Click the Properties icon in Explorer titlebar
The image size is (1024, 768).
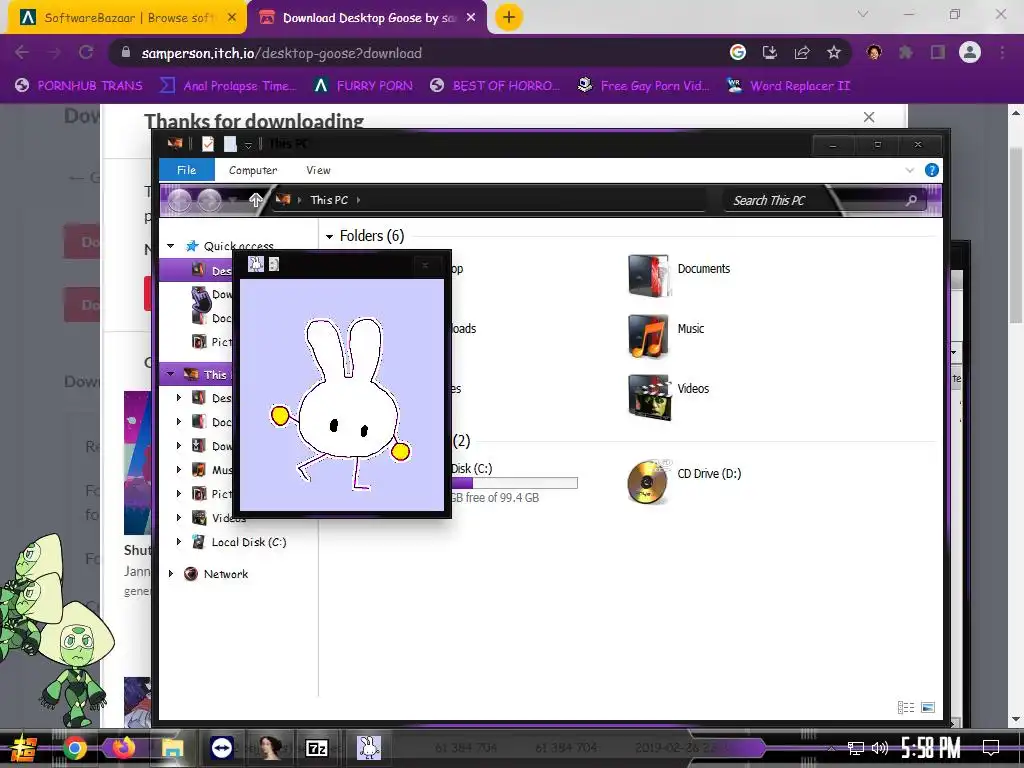(x=208, y=144)
